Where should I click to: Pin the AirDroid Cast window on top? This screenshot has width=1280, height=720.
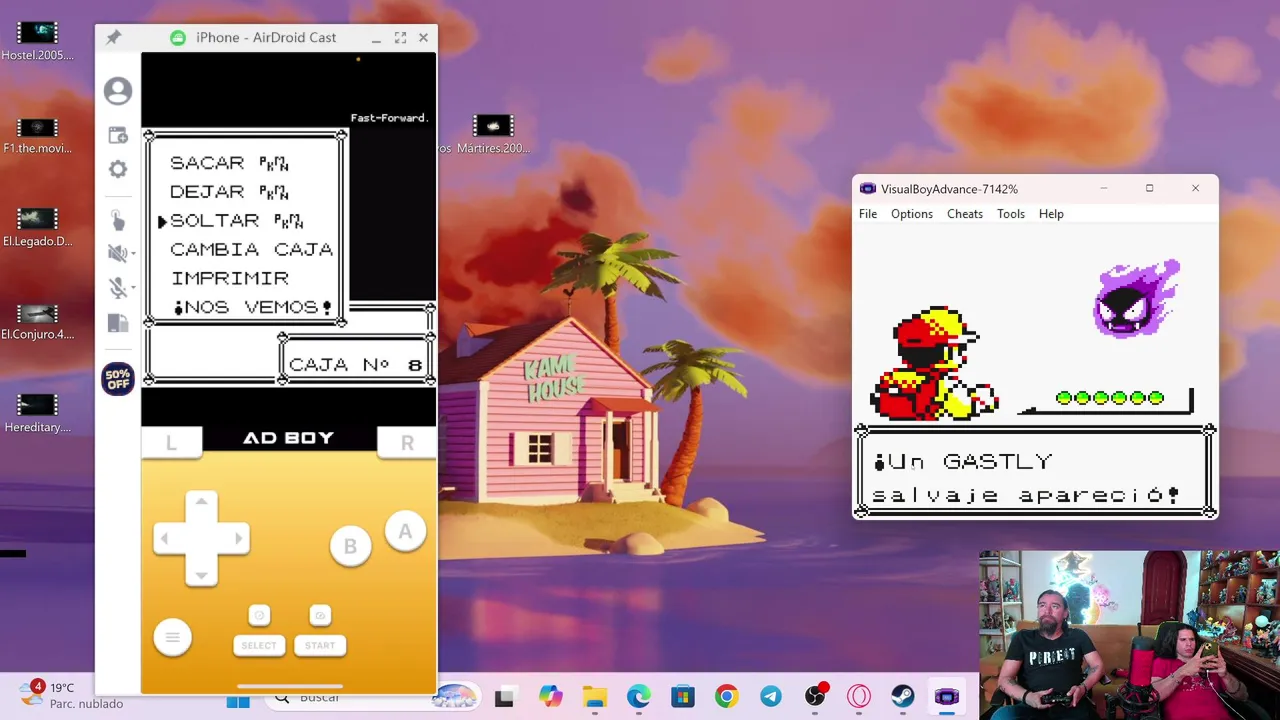pos(114,37)
